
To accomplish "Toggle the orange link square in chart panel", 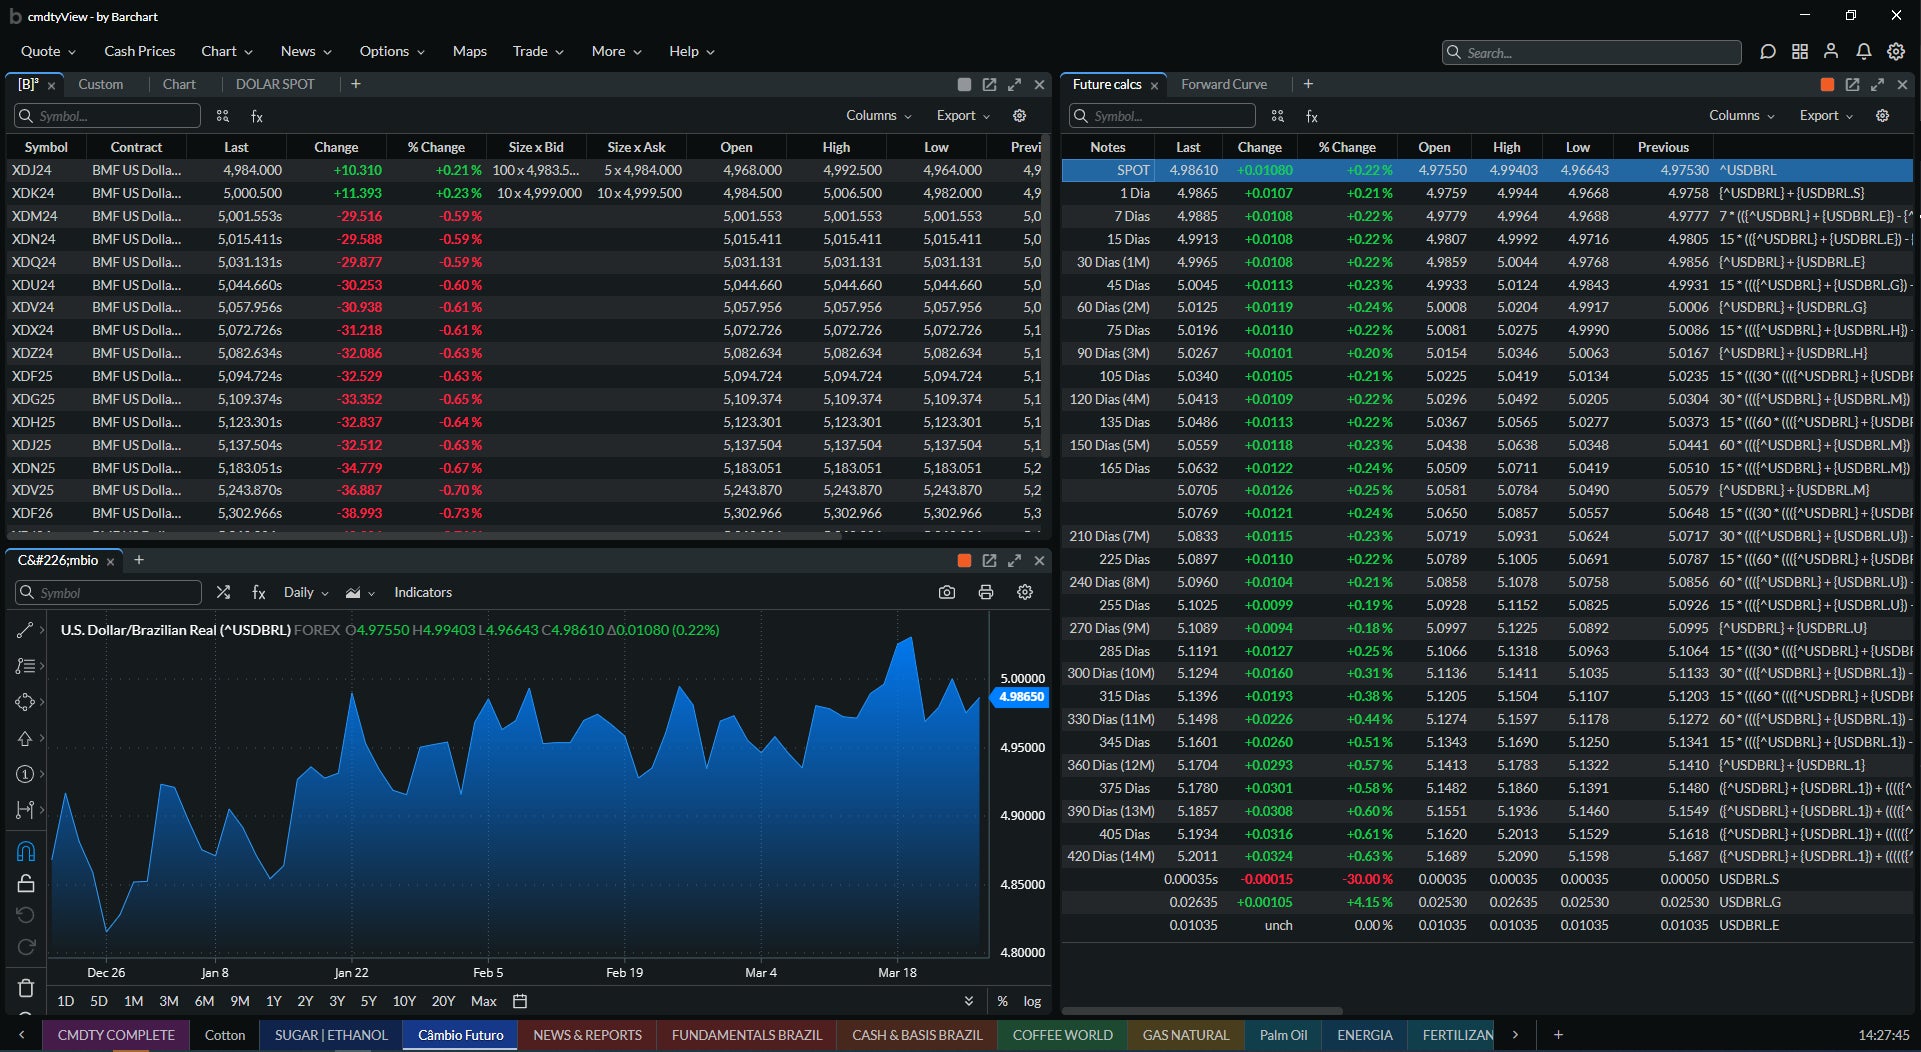I will pos(964,561).
